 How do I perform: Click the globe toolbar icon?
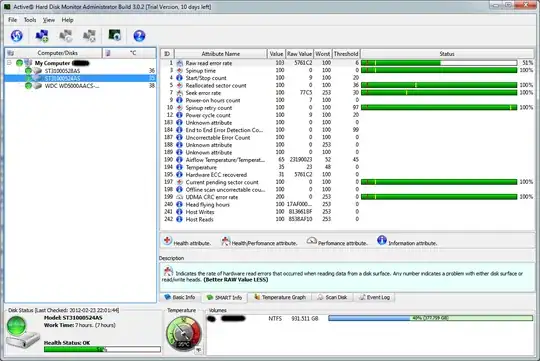[17, 36]
